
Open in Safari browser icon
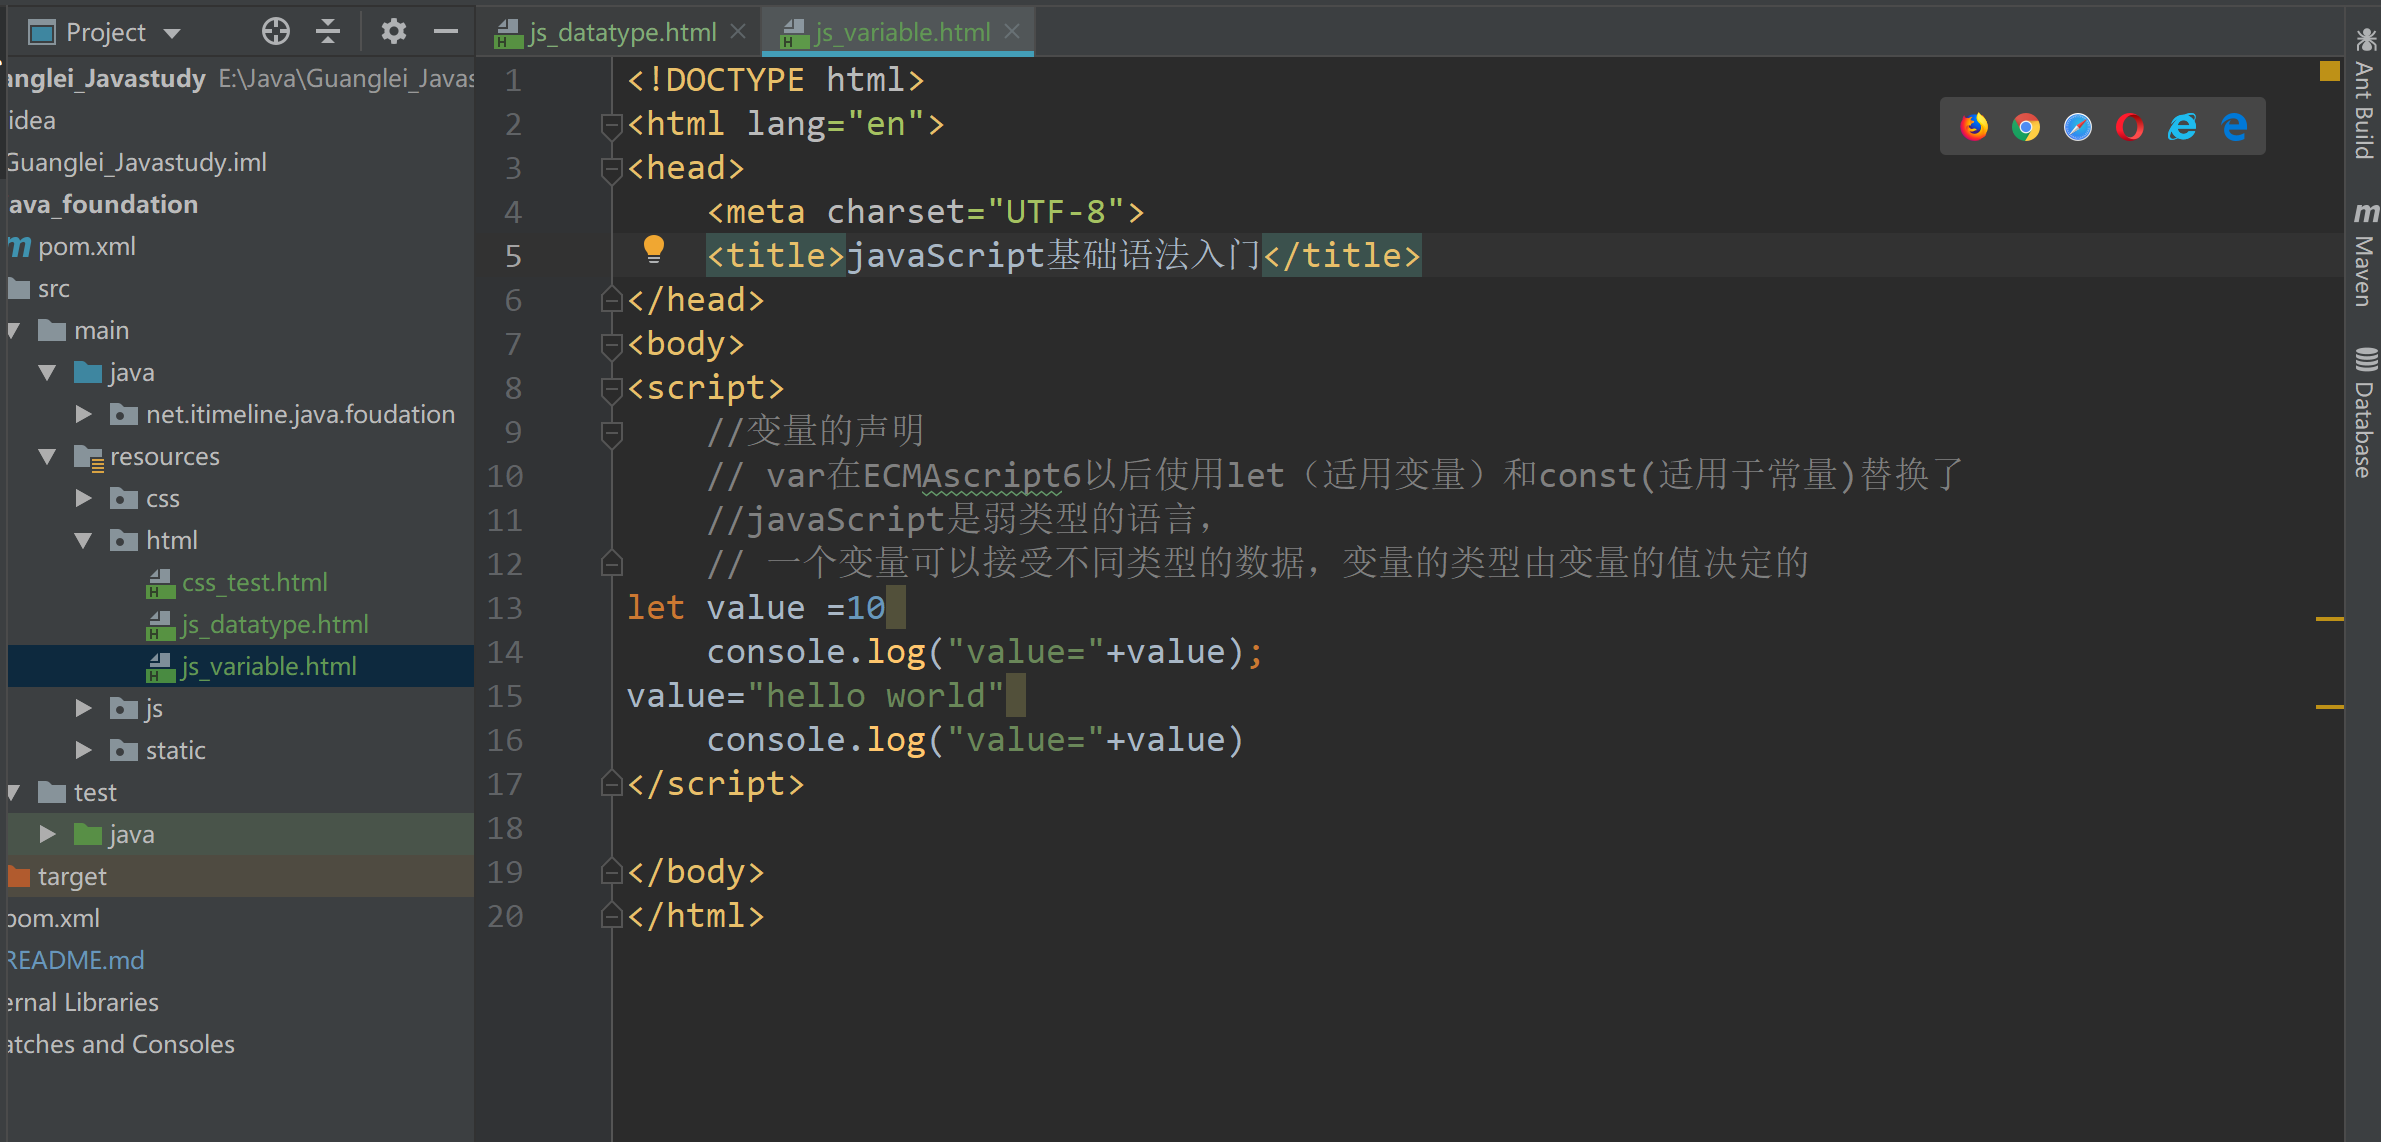(2078, 127)
